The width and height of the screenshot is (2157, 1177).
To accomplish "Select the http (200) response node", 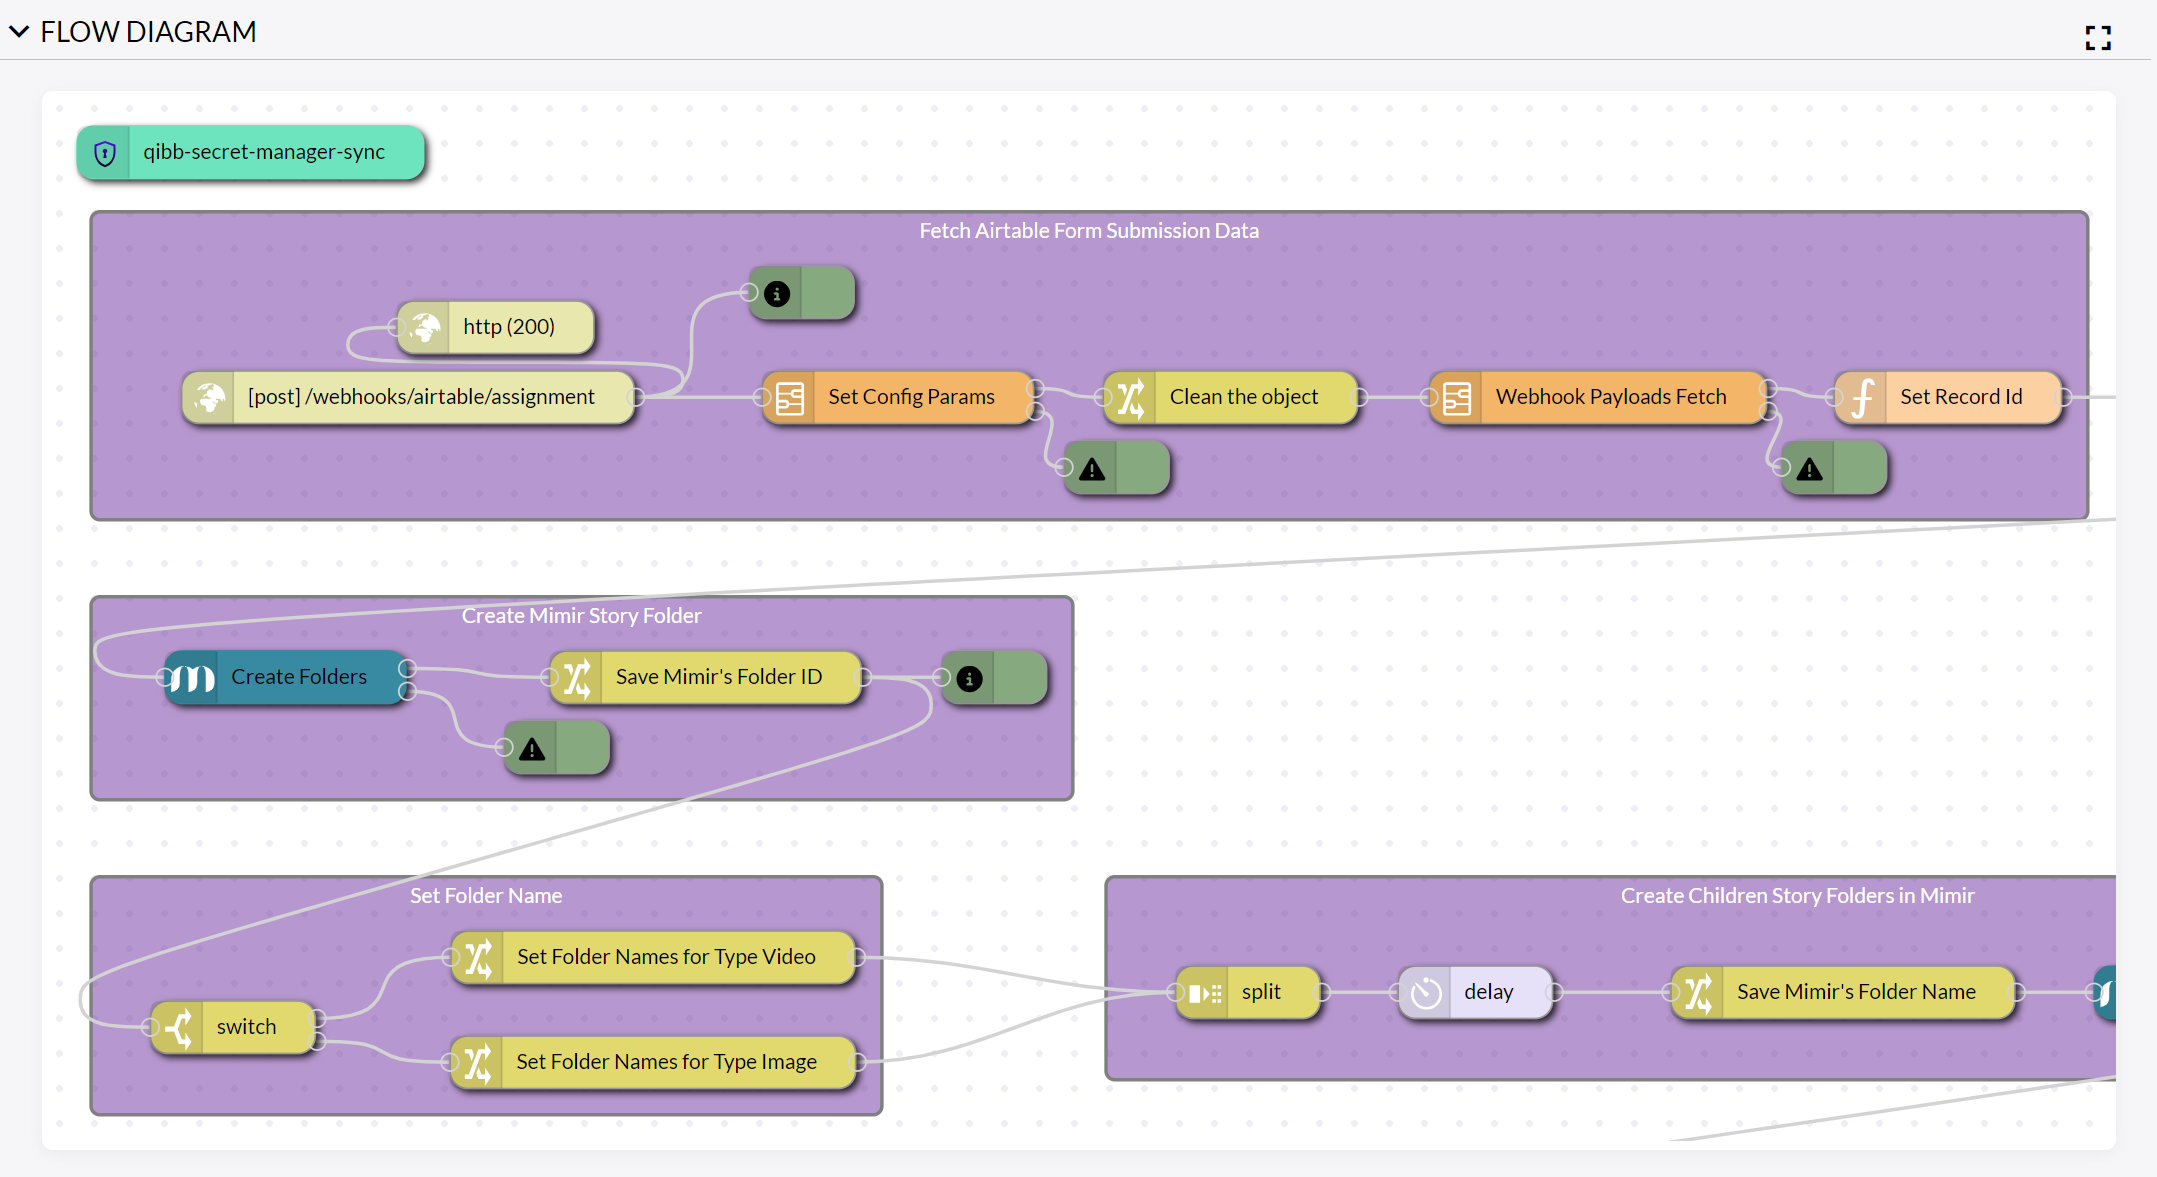I will [x=508, y=327].
